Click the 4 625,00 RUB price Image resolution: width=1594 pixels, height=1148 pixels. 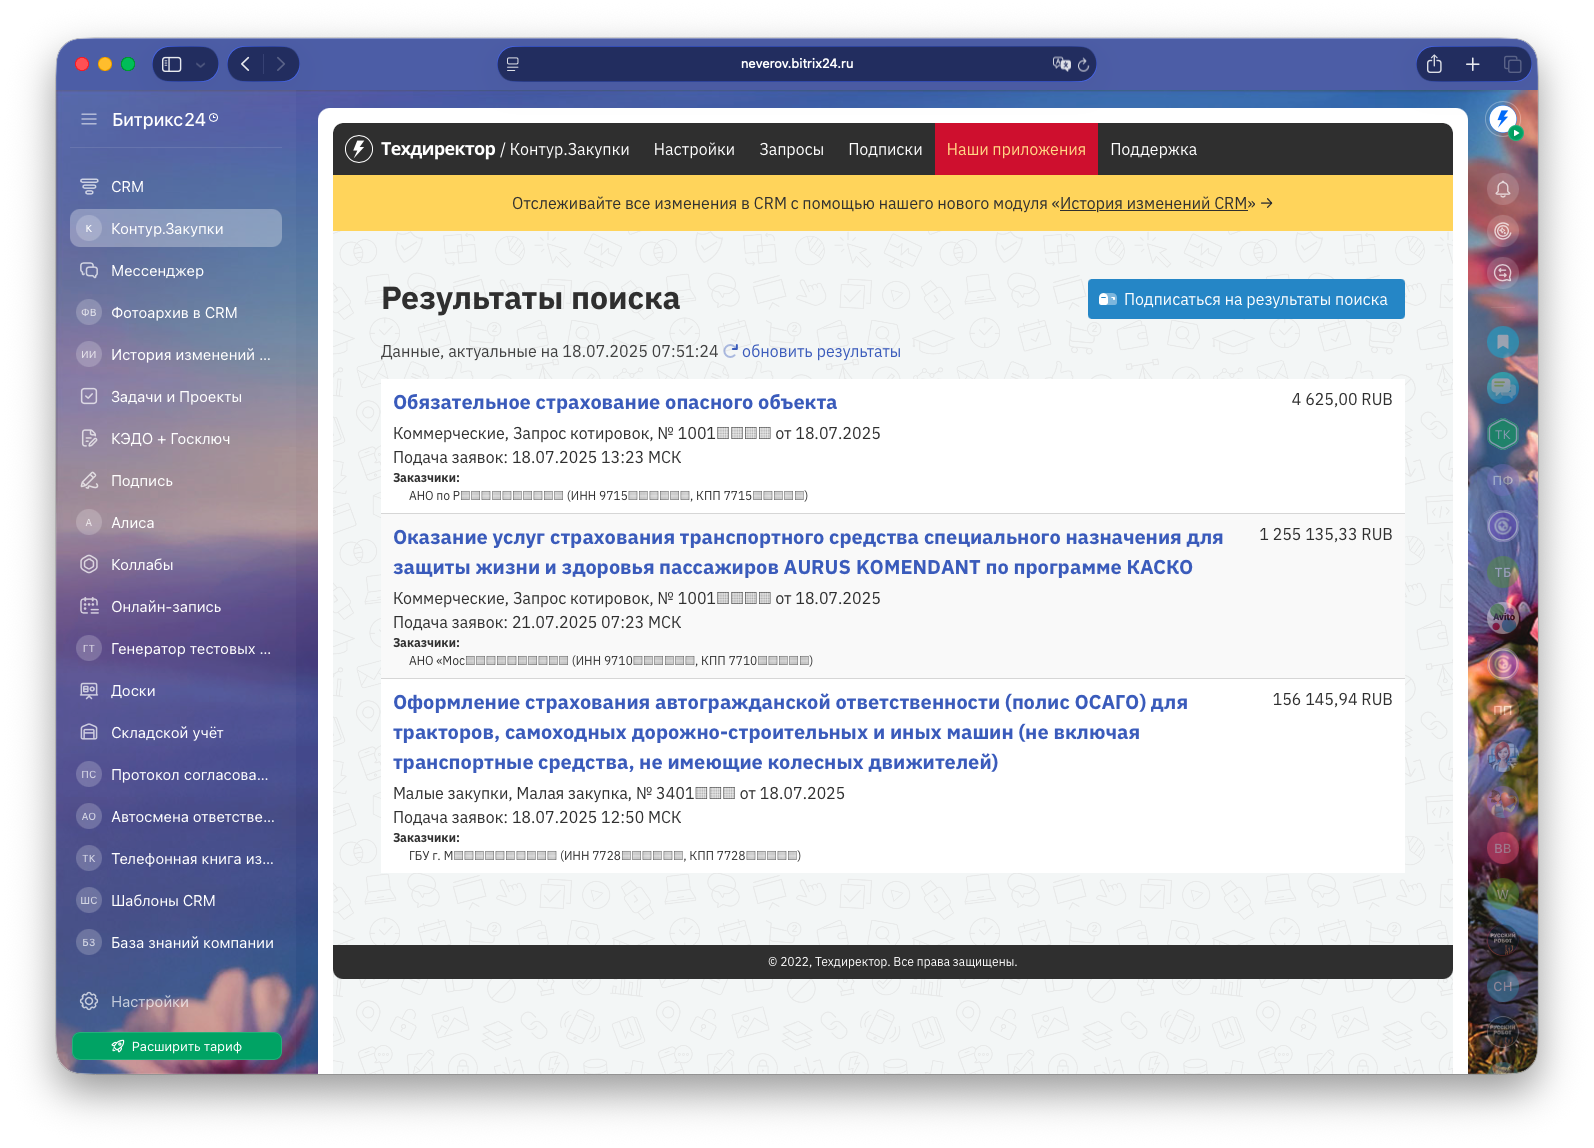[x=1341, y=399]
